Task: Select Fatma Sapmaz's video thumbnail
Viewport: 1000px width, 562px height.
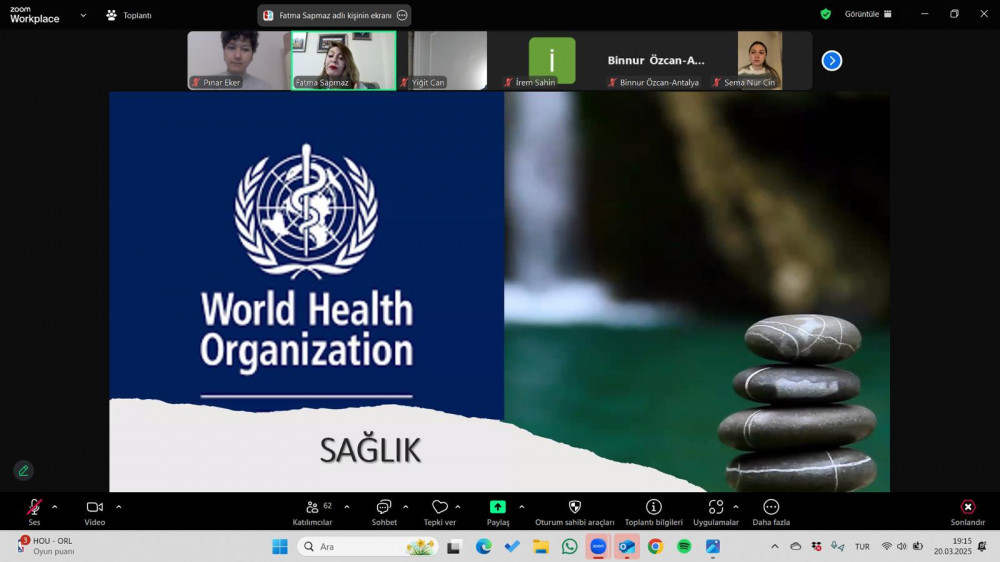Action: pos(344,61)
